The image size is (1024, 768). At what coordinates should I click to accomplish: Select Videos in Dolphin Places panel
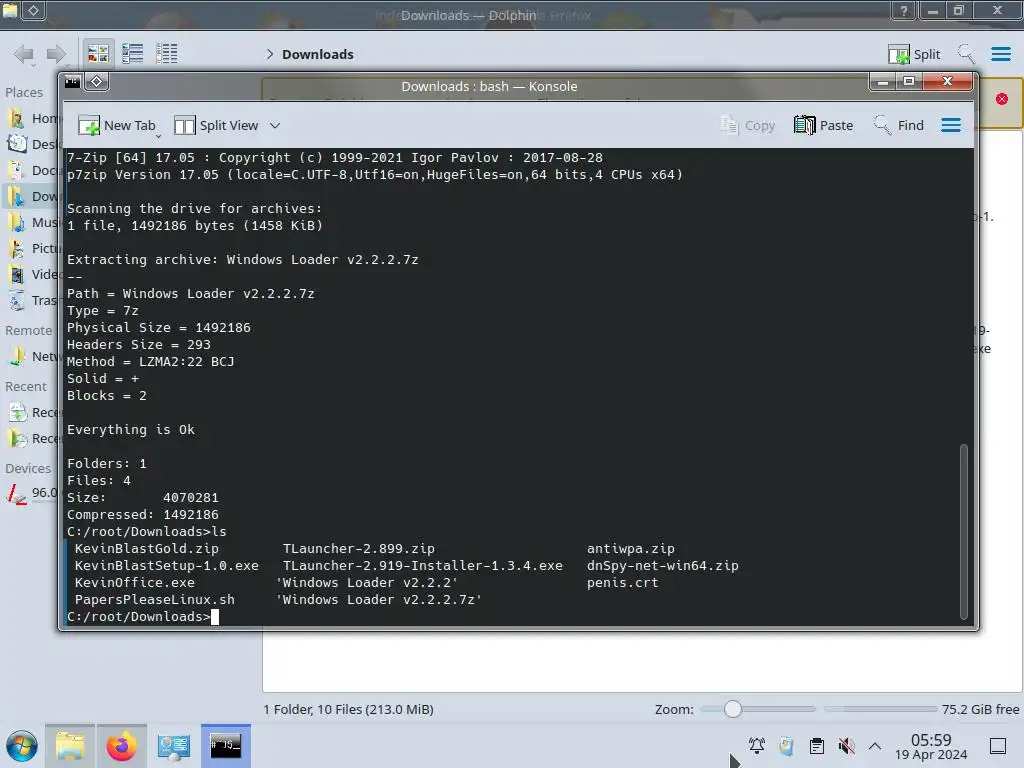tap(33, 275)
